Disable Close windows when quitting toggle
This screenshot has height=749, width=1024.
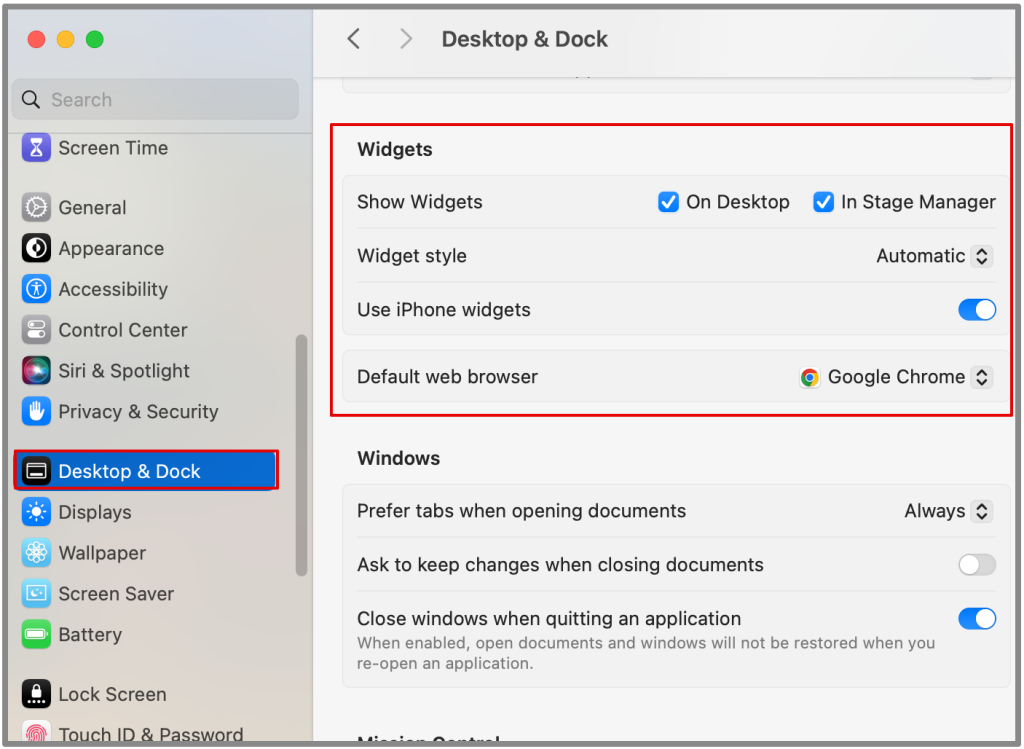976,618
